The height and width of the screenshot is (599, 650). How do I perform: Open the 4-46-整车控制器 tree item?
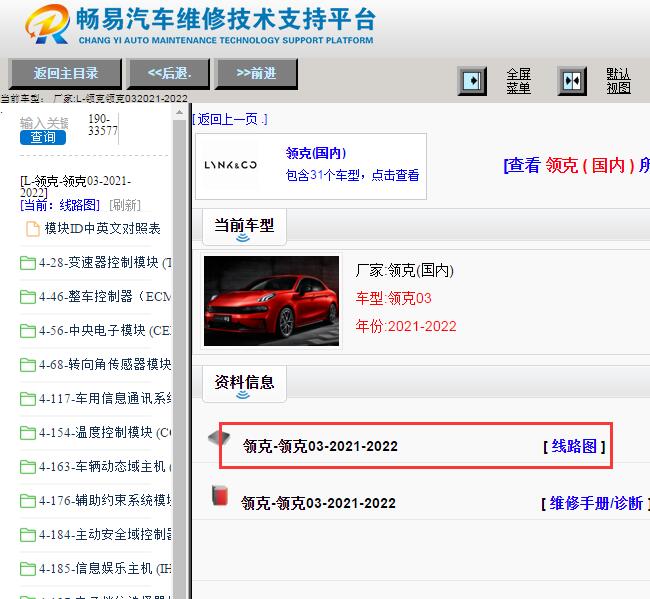(x=105, y=296)
